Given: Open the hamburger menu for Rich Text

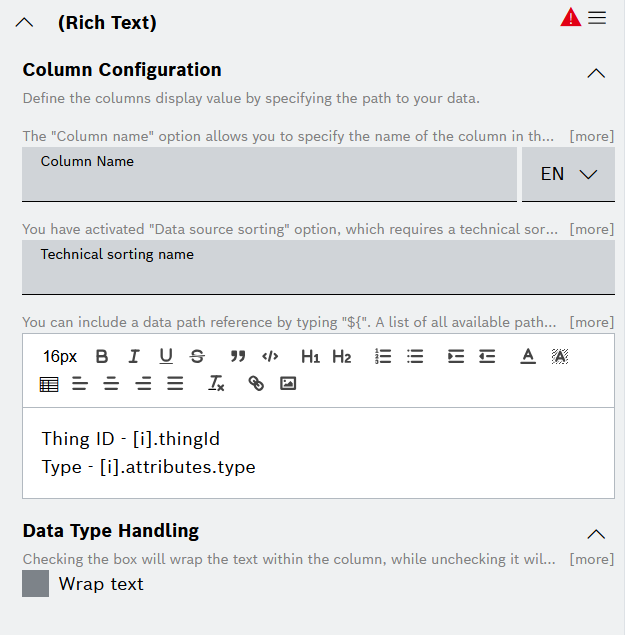Looking at the screenshot, I should pyautogui.click(x=597, y=18).
